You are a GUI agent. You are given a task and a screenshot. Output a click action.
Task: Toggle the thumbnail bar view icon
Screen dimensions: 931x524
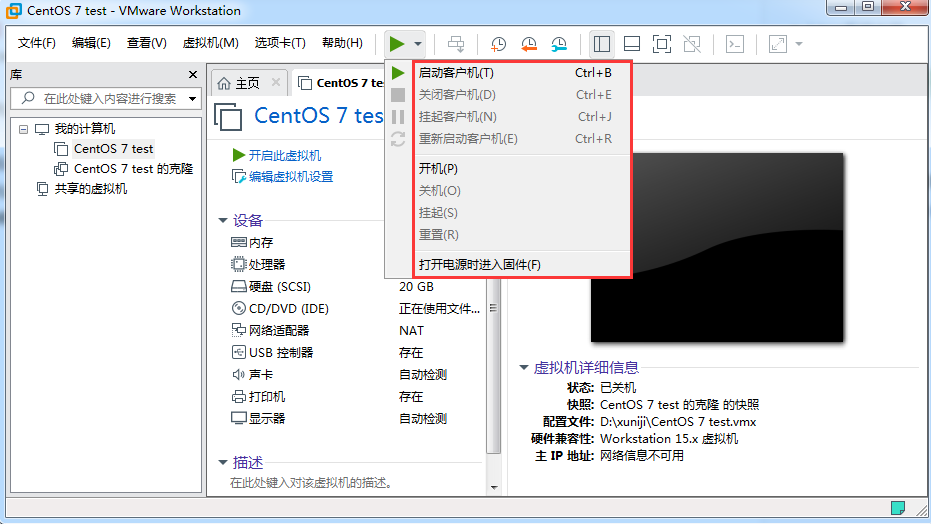tap(632, 44)
